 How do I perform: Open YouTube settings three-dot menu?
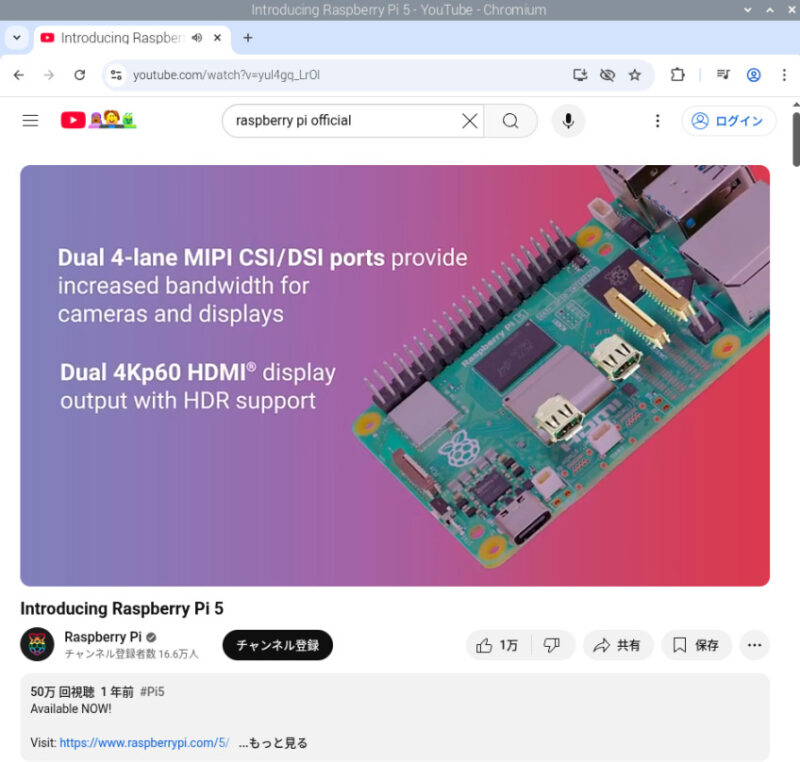click(x=657, y=121)
